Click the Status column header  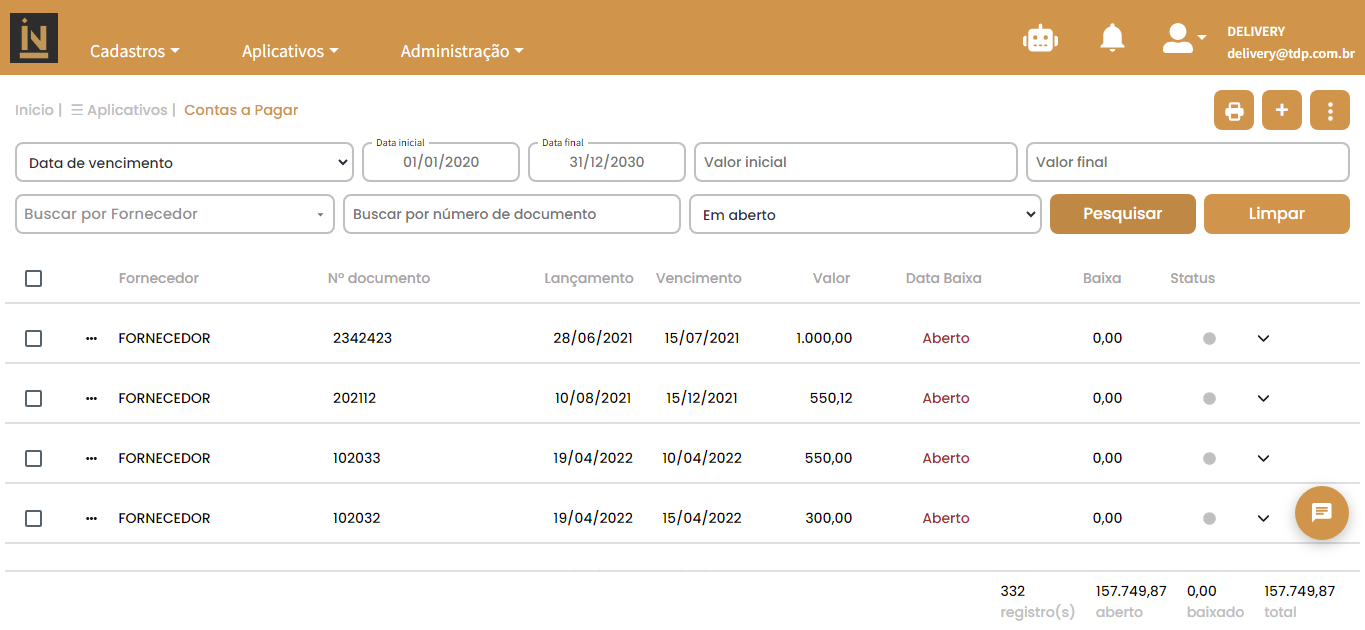(1193, 279)
